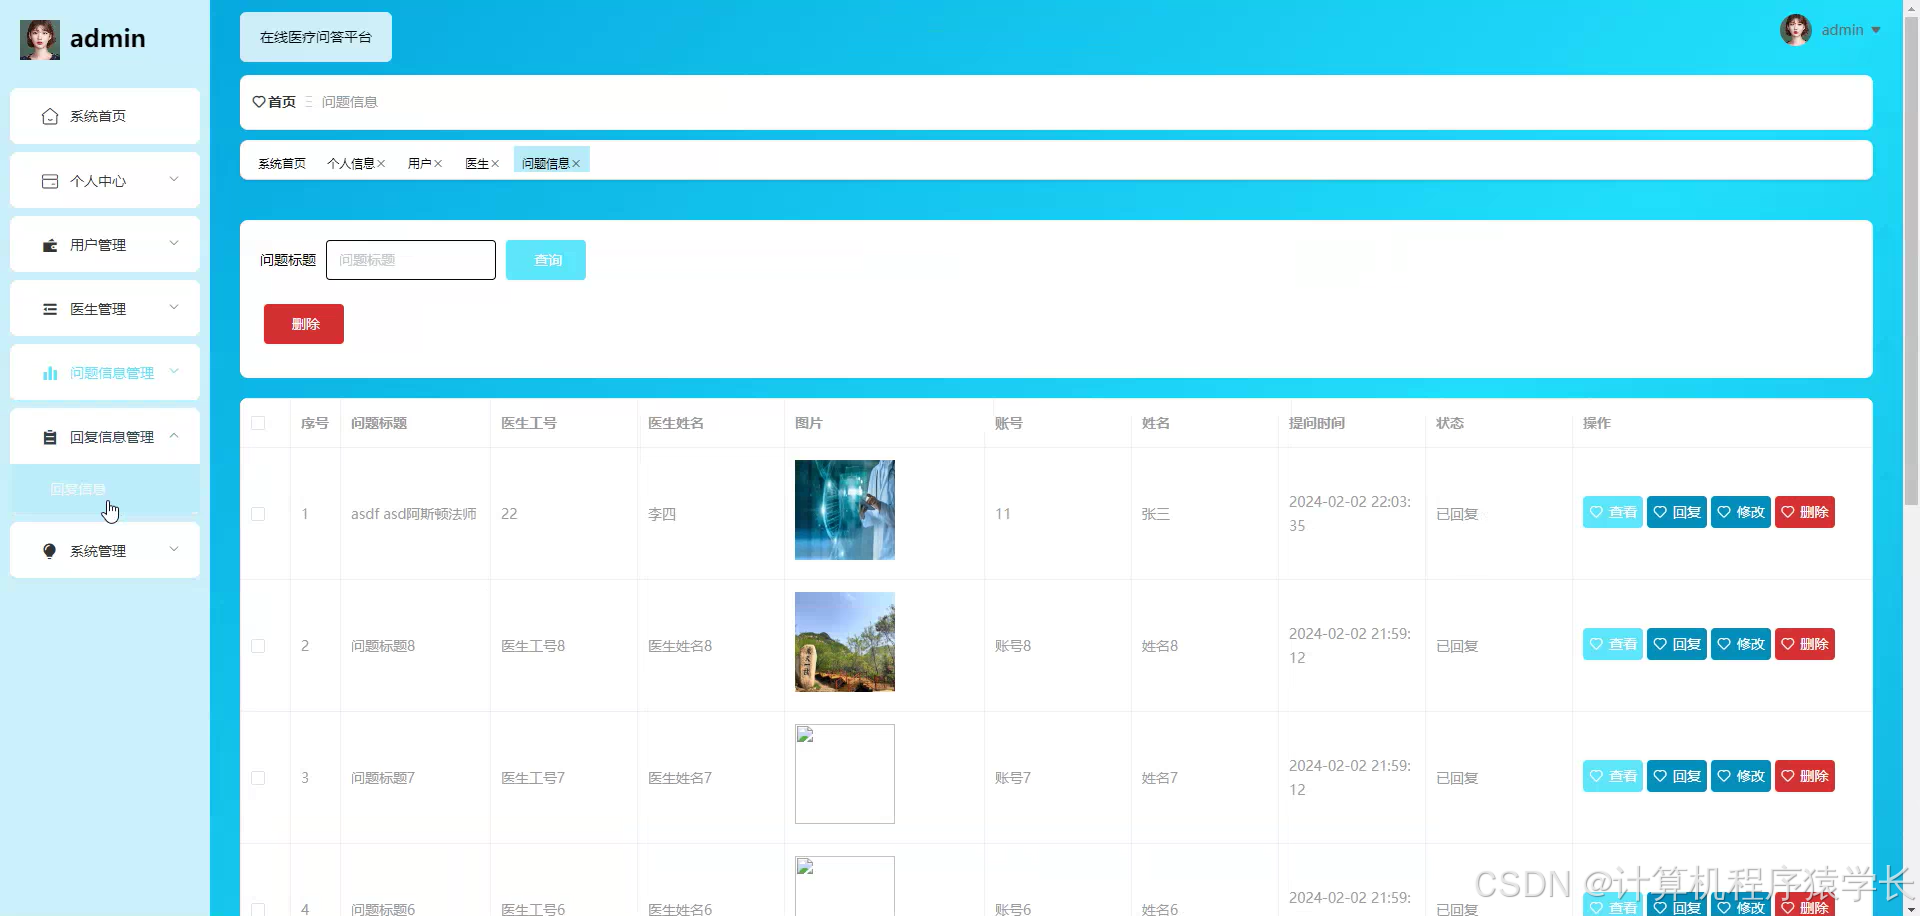
Task: Expand the 个人中心 menu chevron
Action: (x=174, y=180)
